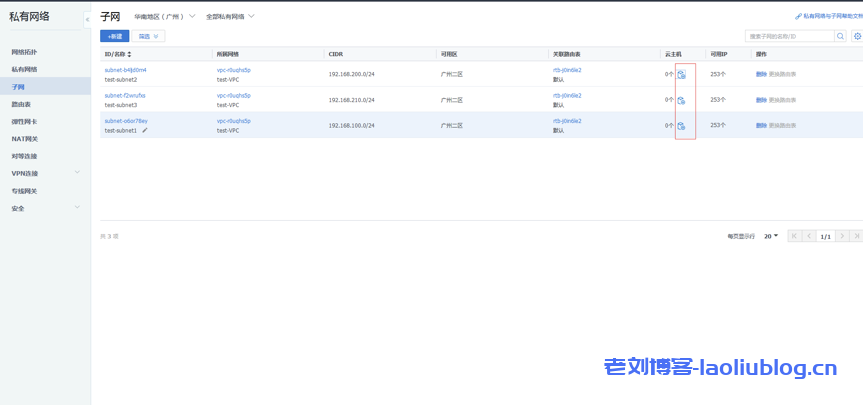Open 路由表 in the sidebar
This screenshot has height=405, width=863.
tap(21, 104)
